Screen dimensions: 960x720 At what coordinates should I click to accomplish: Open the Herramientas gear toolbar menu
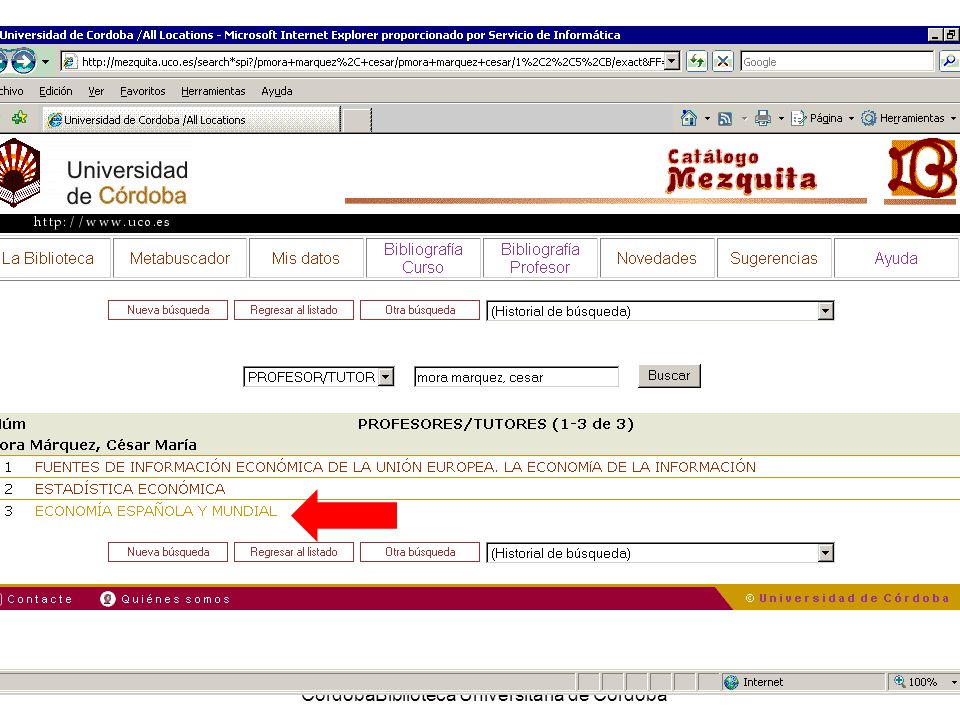tap(907, 118)
